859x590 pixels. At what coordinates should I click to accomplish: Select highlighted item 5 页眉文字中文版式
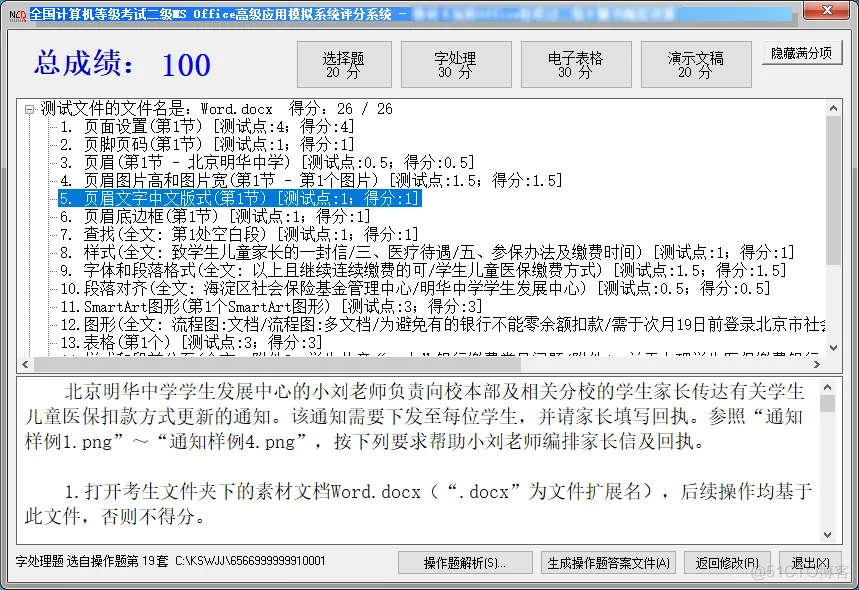tap(239, 198)
